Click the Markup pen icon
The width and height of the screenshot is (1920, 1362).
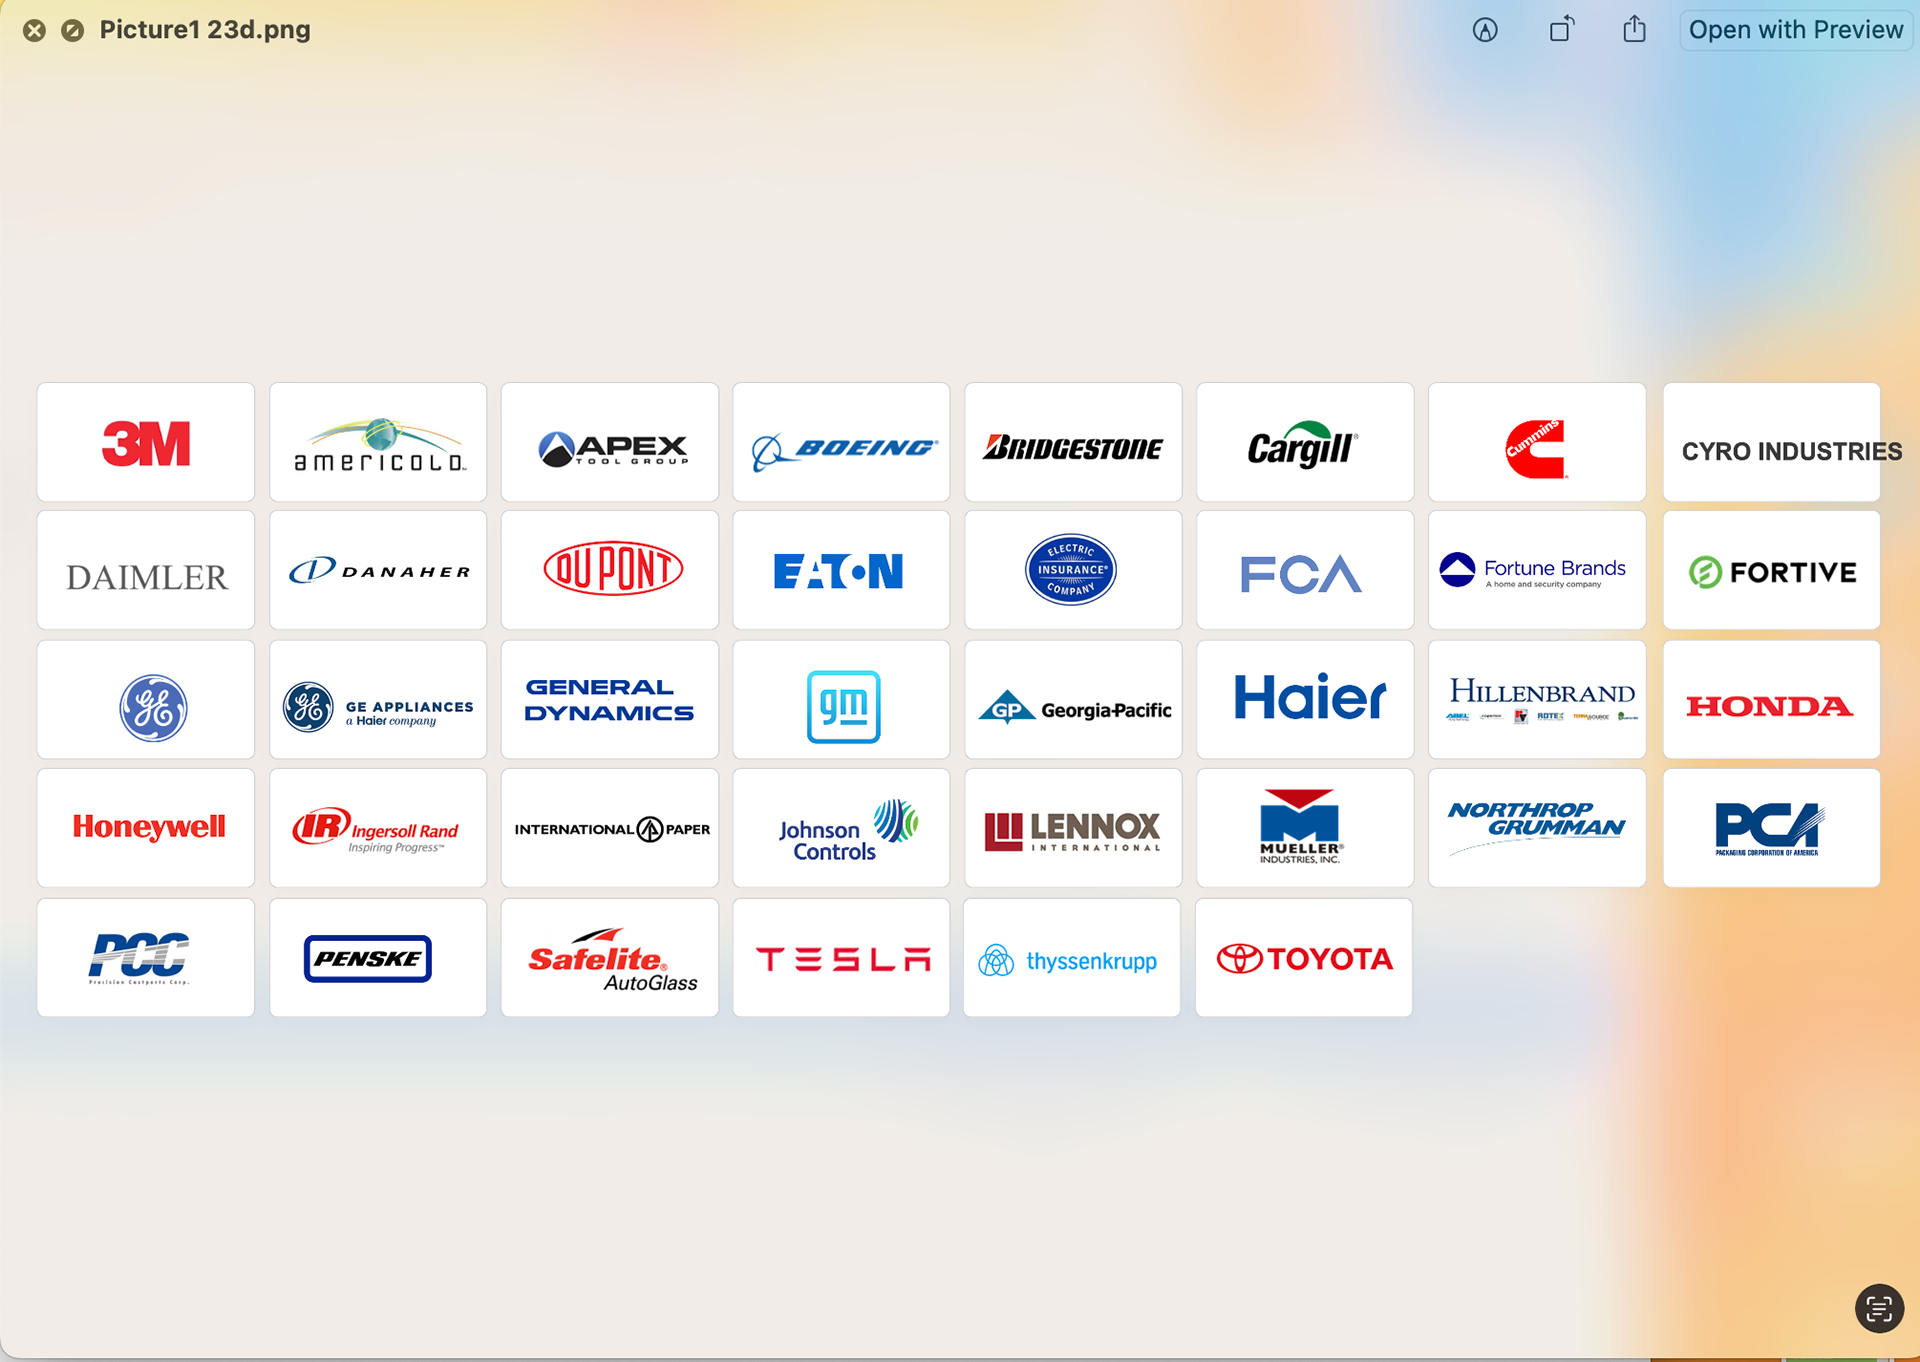coord(1485,30)
